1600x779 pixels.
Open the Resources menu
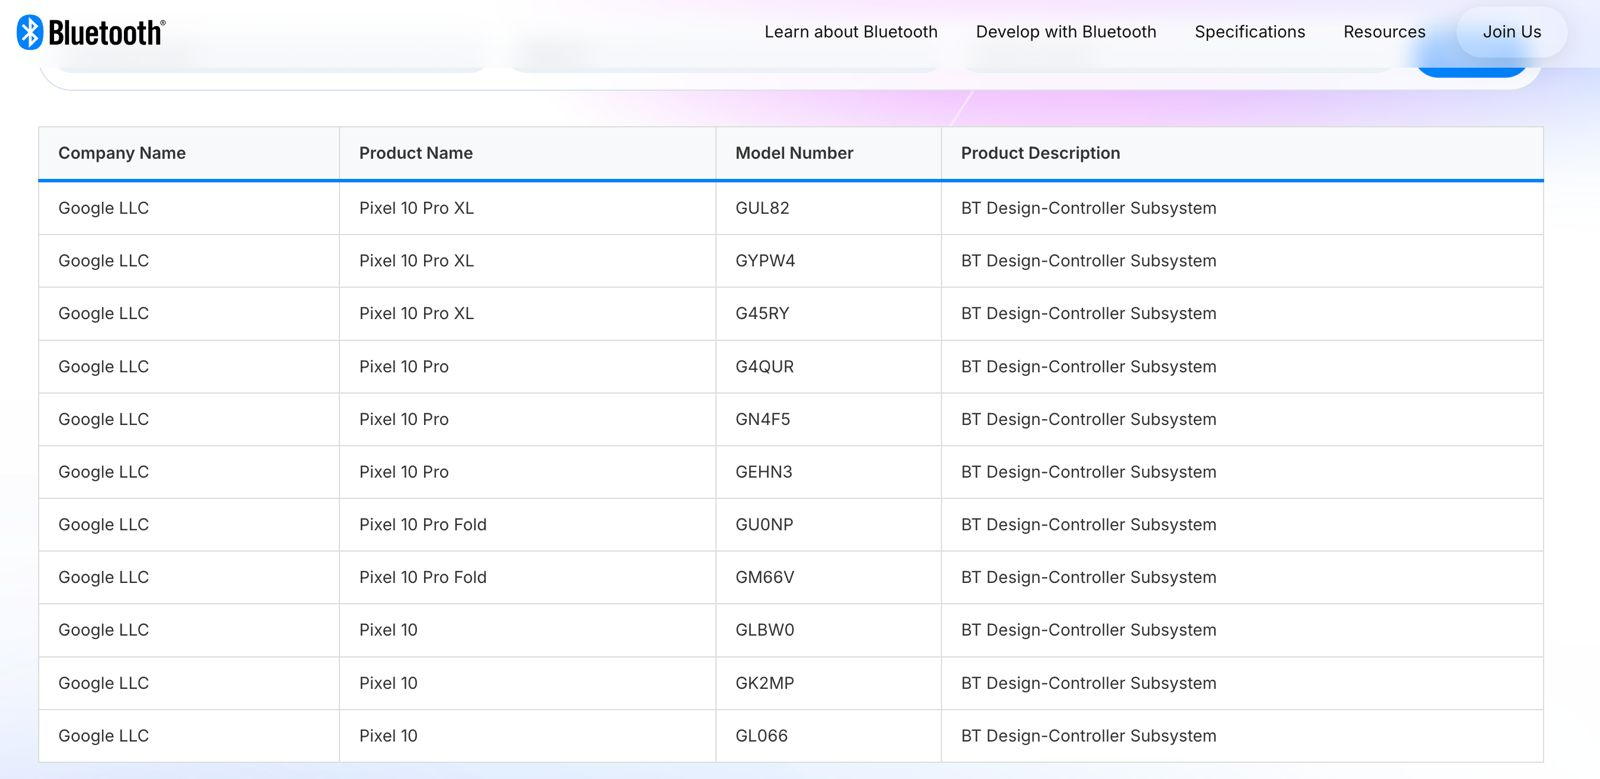click(1384, 32)
